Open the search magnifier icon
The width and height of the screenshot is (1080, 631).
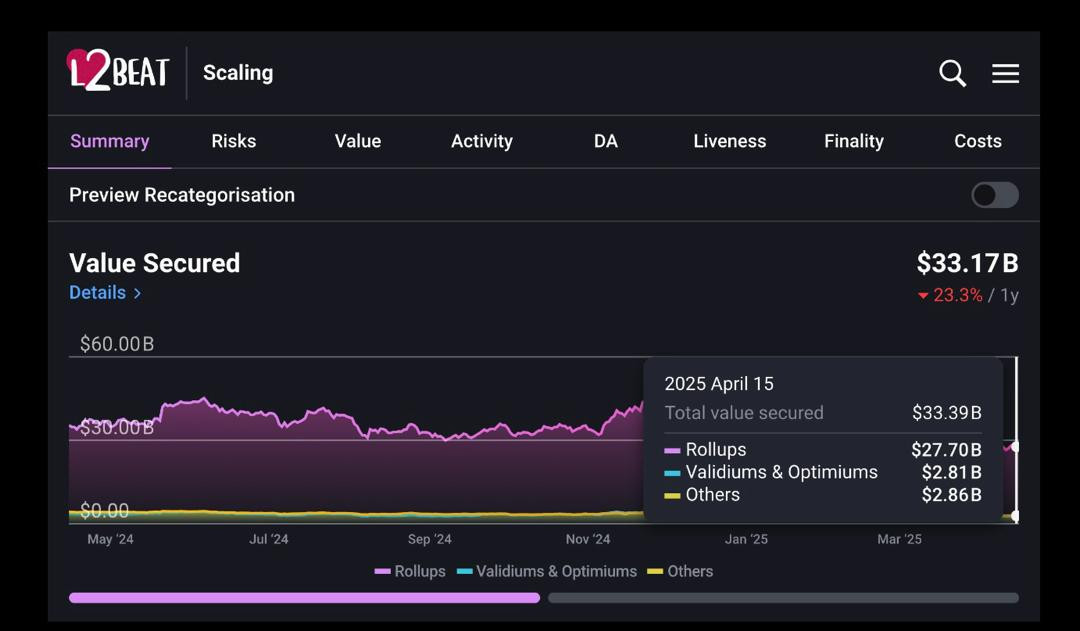[x=952, y=73]
